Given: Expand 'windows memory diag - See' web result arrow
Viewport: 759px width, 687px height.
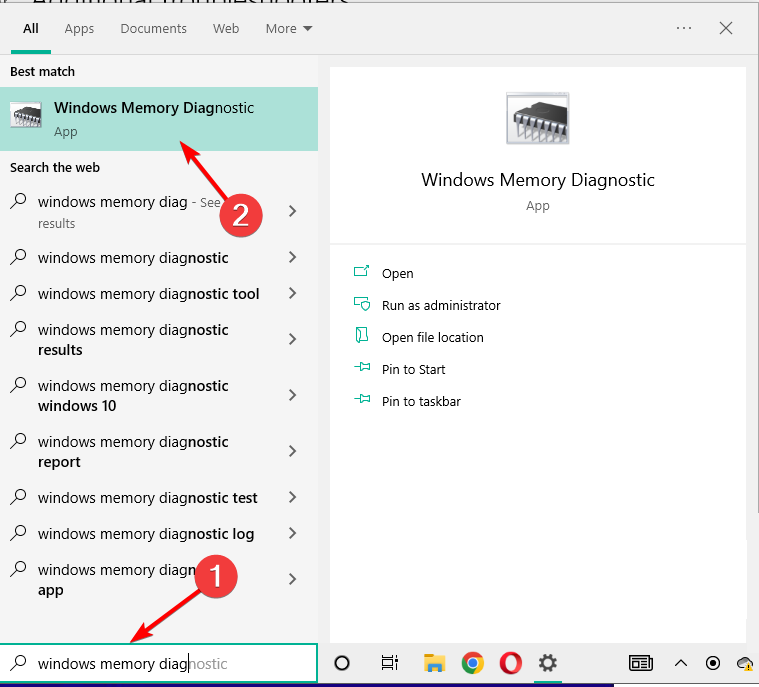Looking at the screenshot, I should [x=292, y=211].
